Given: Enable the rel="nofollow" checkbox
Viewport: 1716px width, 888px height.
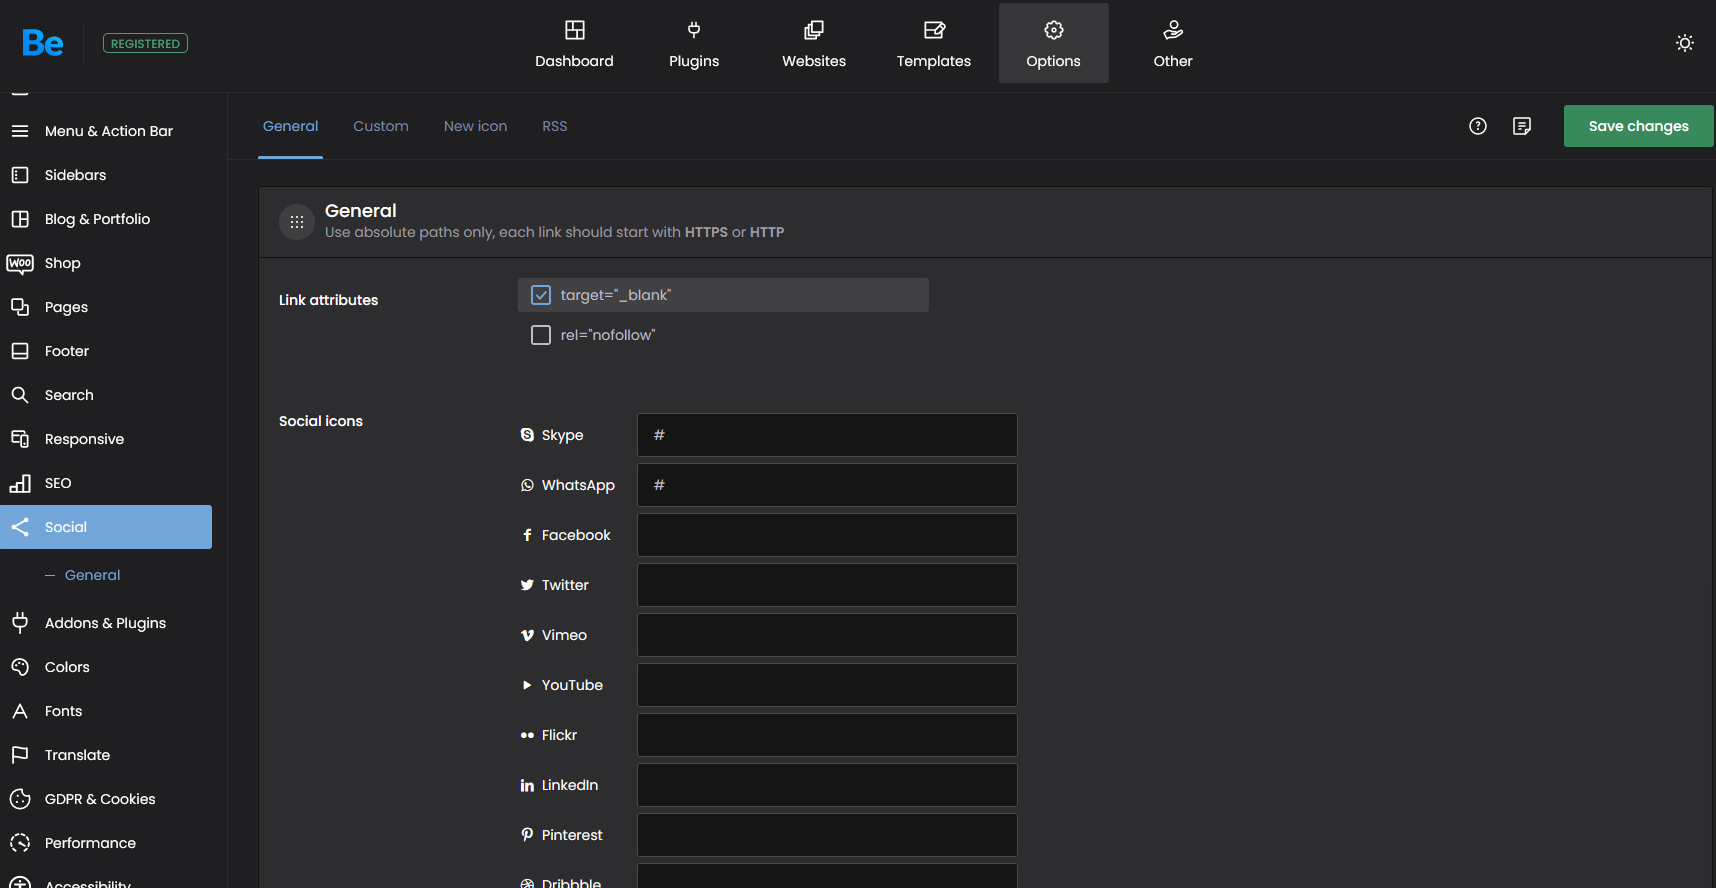Looking at the screenshot, I should tap(541, 335).
